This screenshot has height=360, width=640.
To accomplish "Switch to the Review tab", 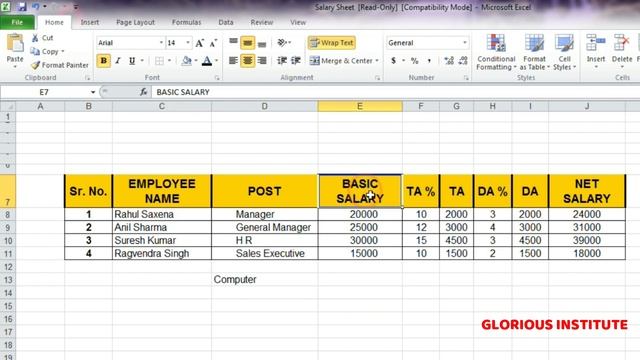I will pos(262,22).
